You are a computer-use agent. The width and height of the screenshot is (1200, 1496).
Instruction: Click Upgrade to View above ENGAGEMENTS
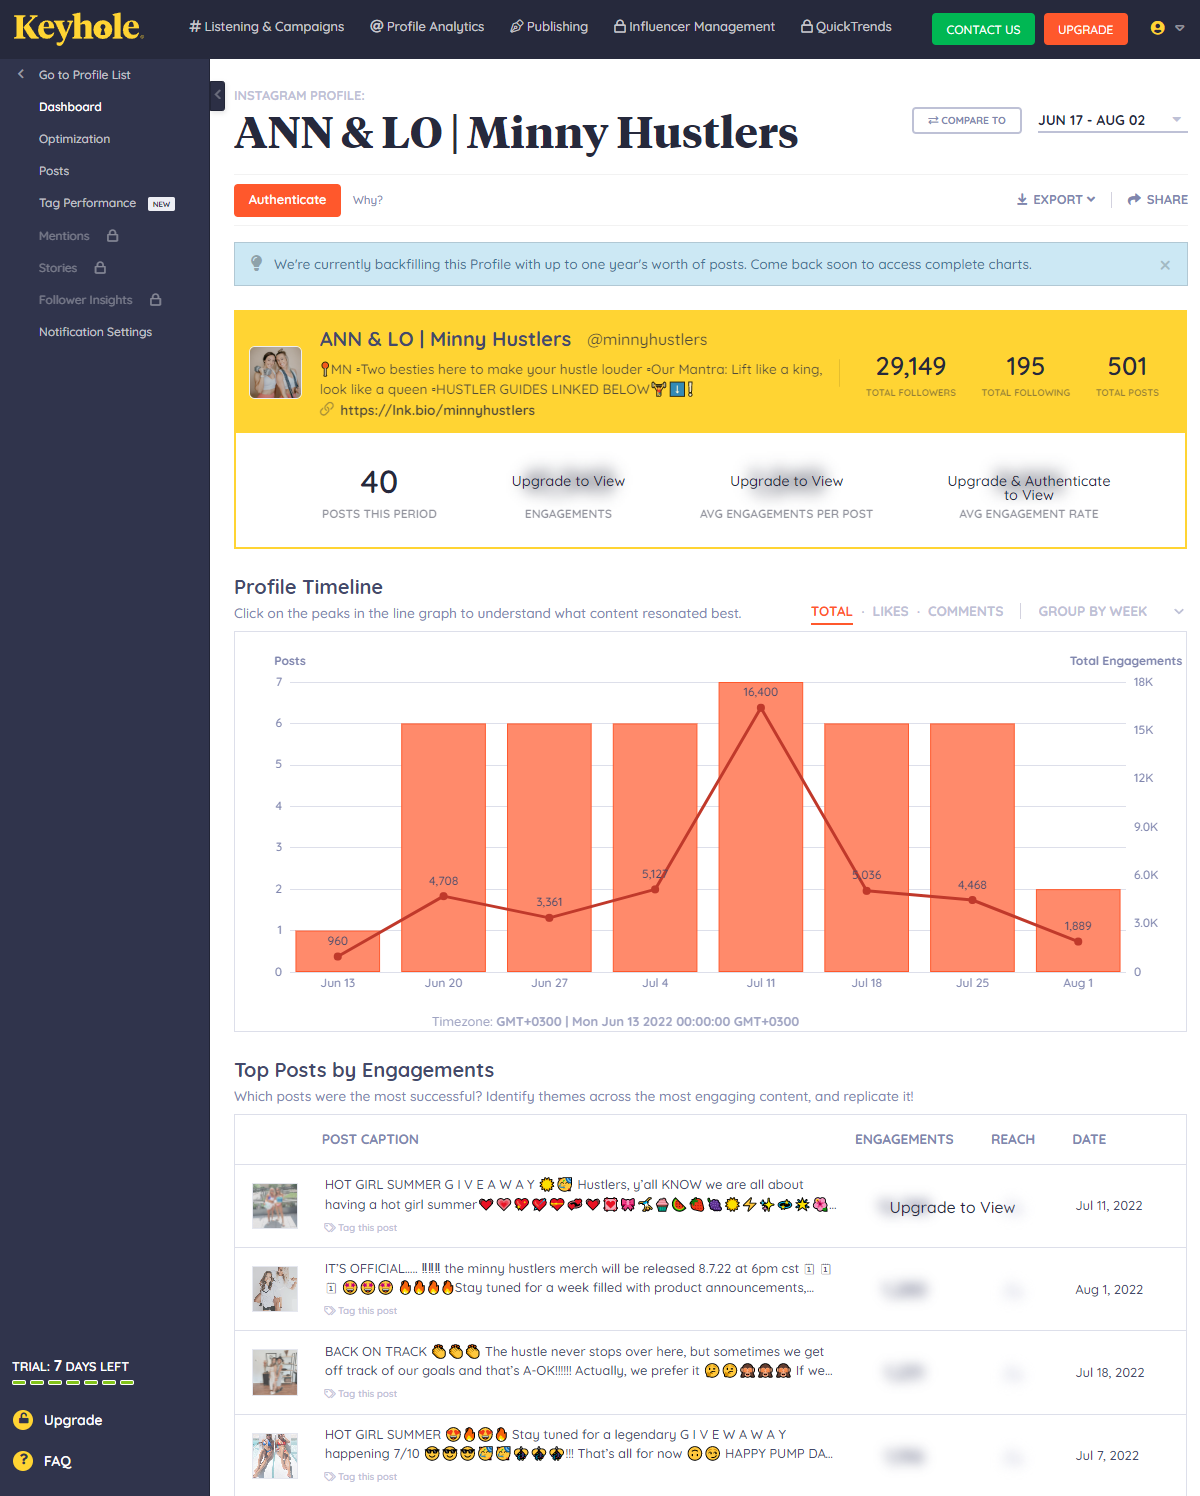[568, 481]
